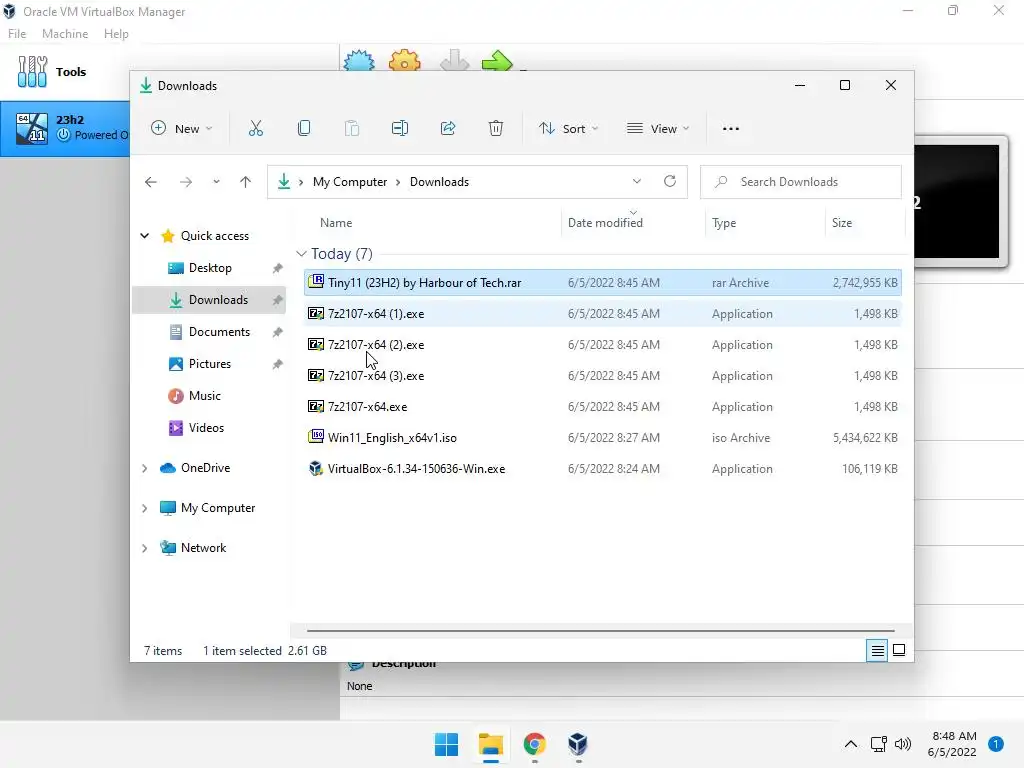Select the 7z2107-x64 (1).exe file

603,313
